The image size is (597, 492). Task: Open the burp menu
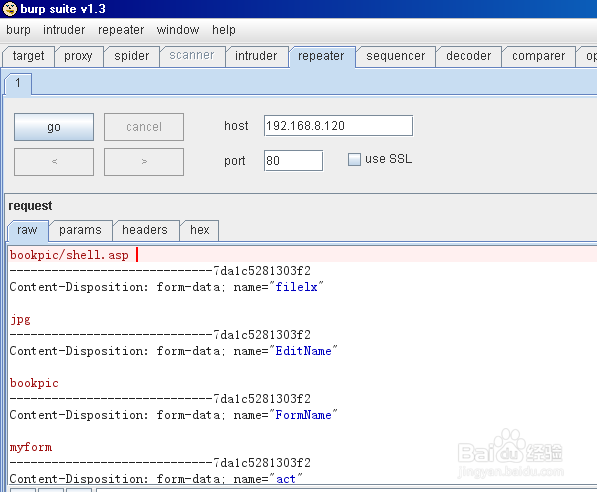(x=18, y=30)
